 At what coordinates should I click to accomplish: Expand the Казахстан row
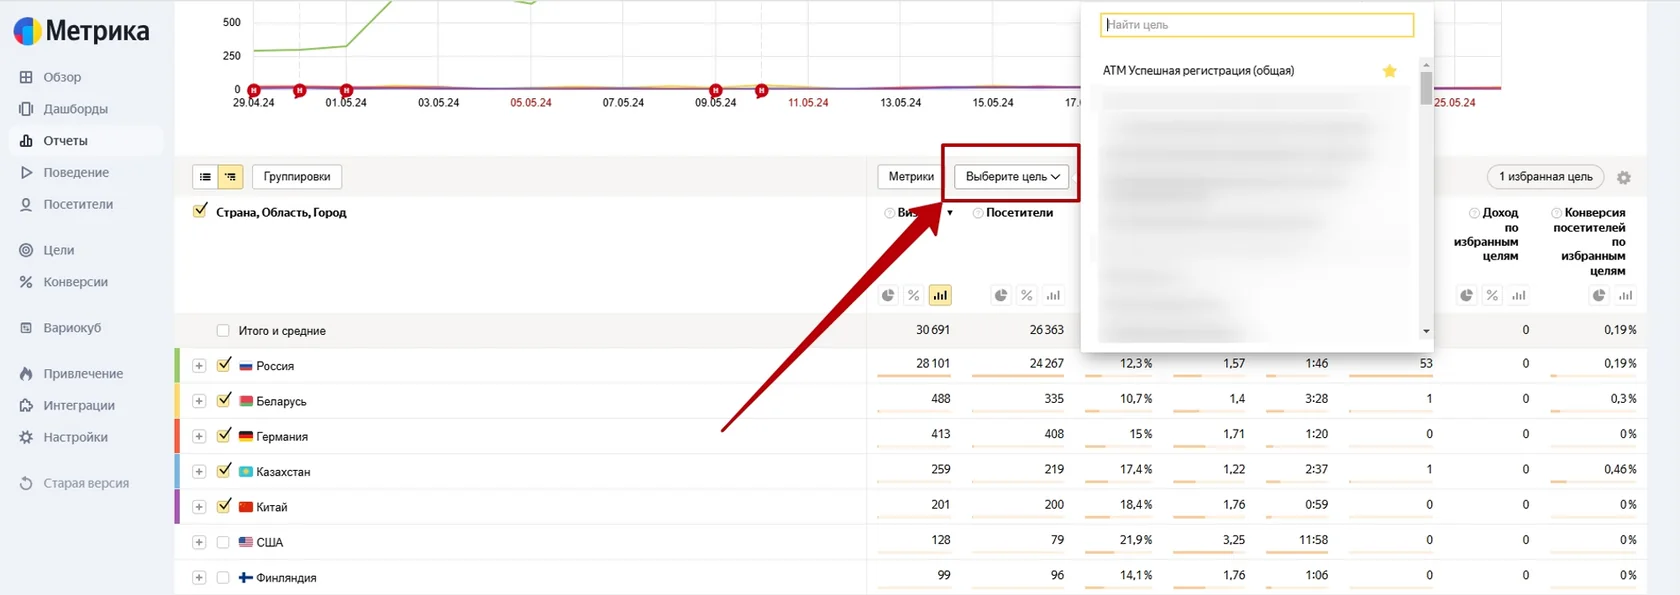(199, 472)
